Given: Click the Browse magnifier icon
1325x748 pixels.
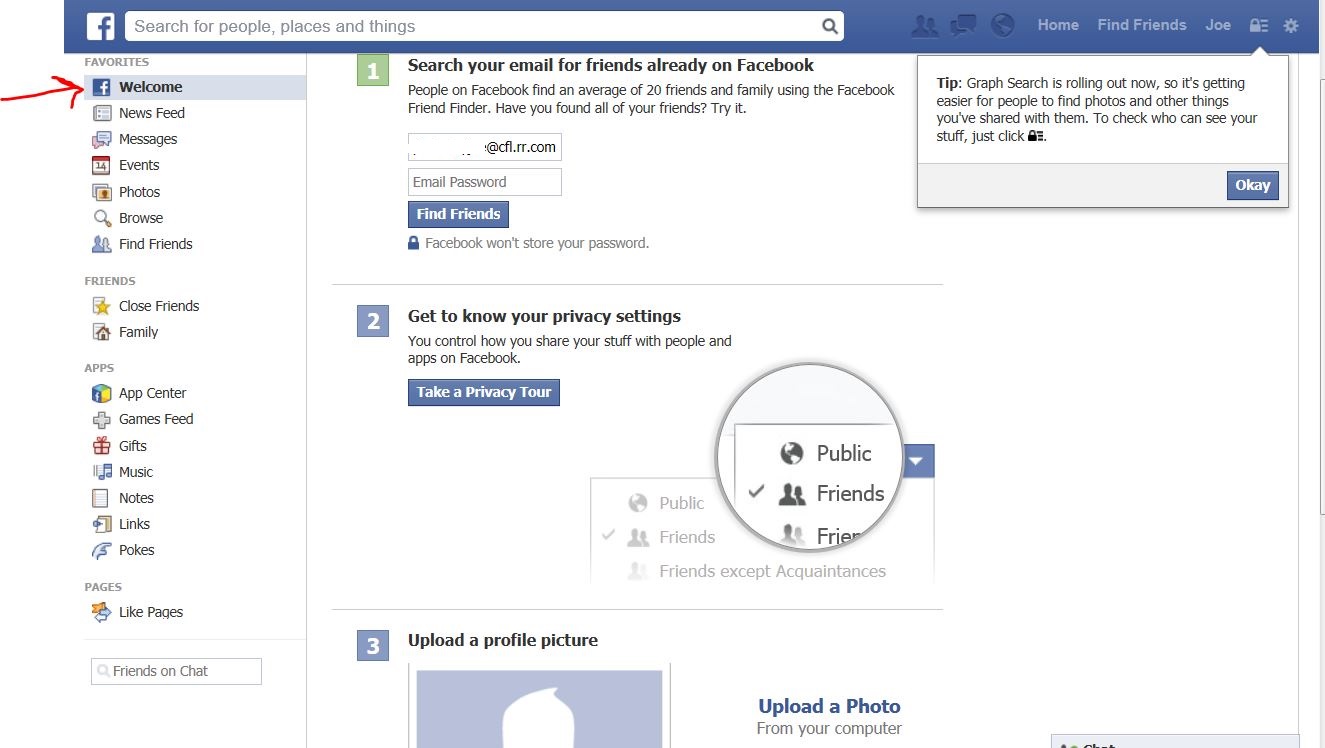Looking at the screenshot, I should point(101,218).
